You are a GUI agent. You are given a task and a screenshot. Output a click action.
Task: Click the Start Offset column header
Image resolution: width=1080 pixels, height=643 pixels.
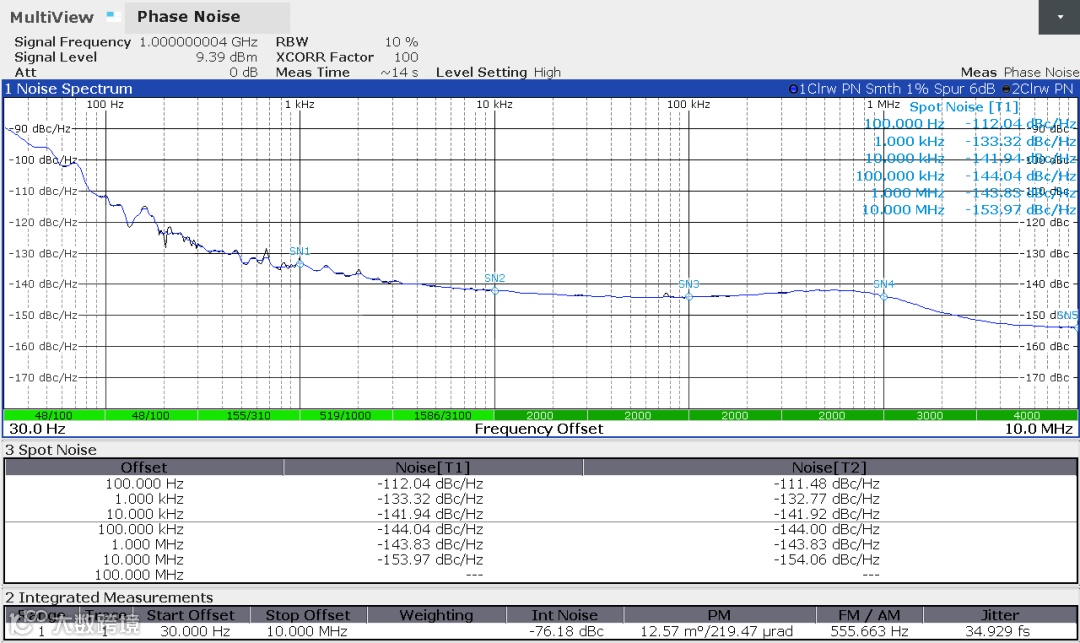191,615
